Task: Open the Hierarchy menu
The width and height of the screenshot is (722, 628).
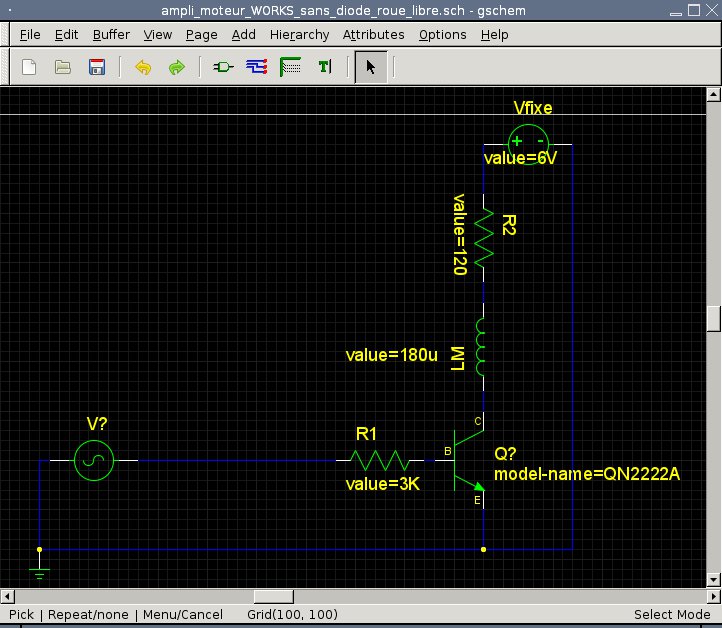Action: 299,34
